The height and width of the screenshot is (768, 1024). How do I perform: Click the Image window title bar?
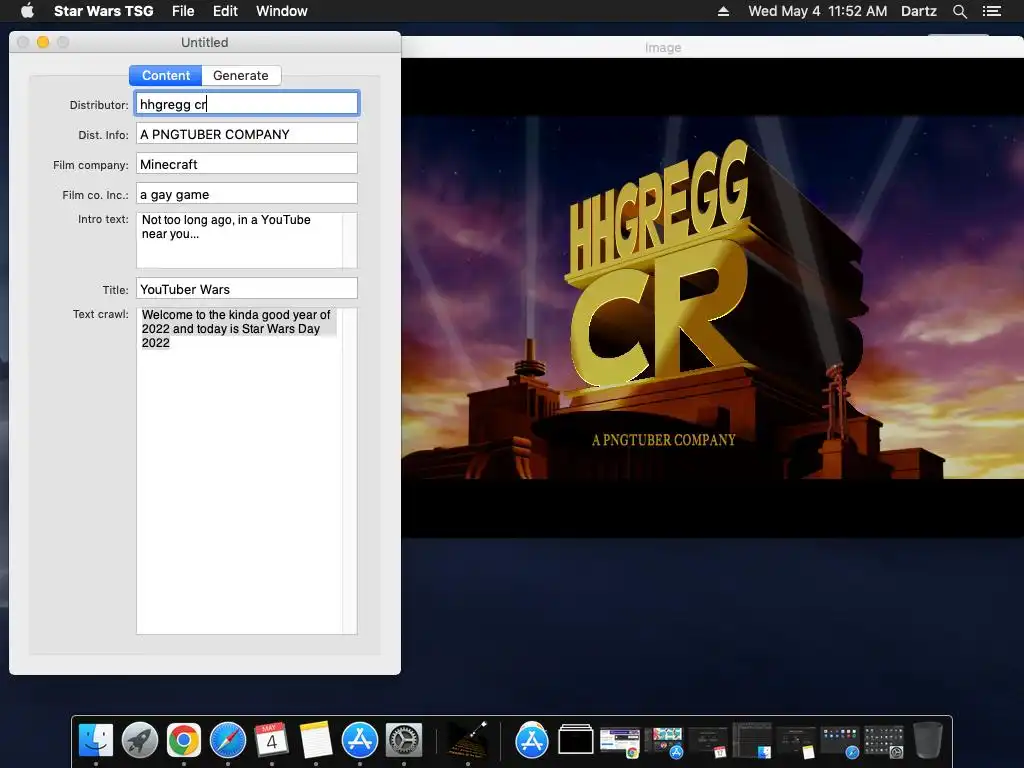(712, 47)
